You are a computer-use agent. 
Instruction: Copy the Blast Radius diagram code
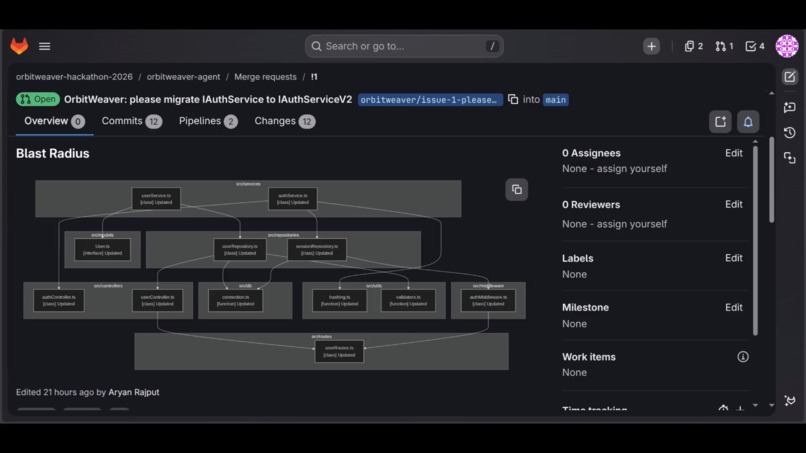[x=517, y=190]
